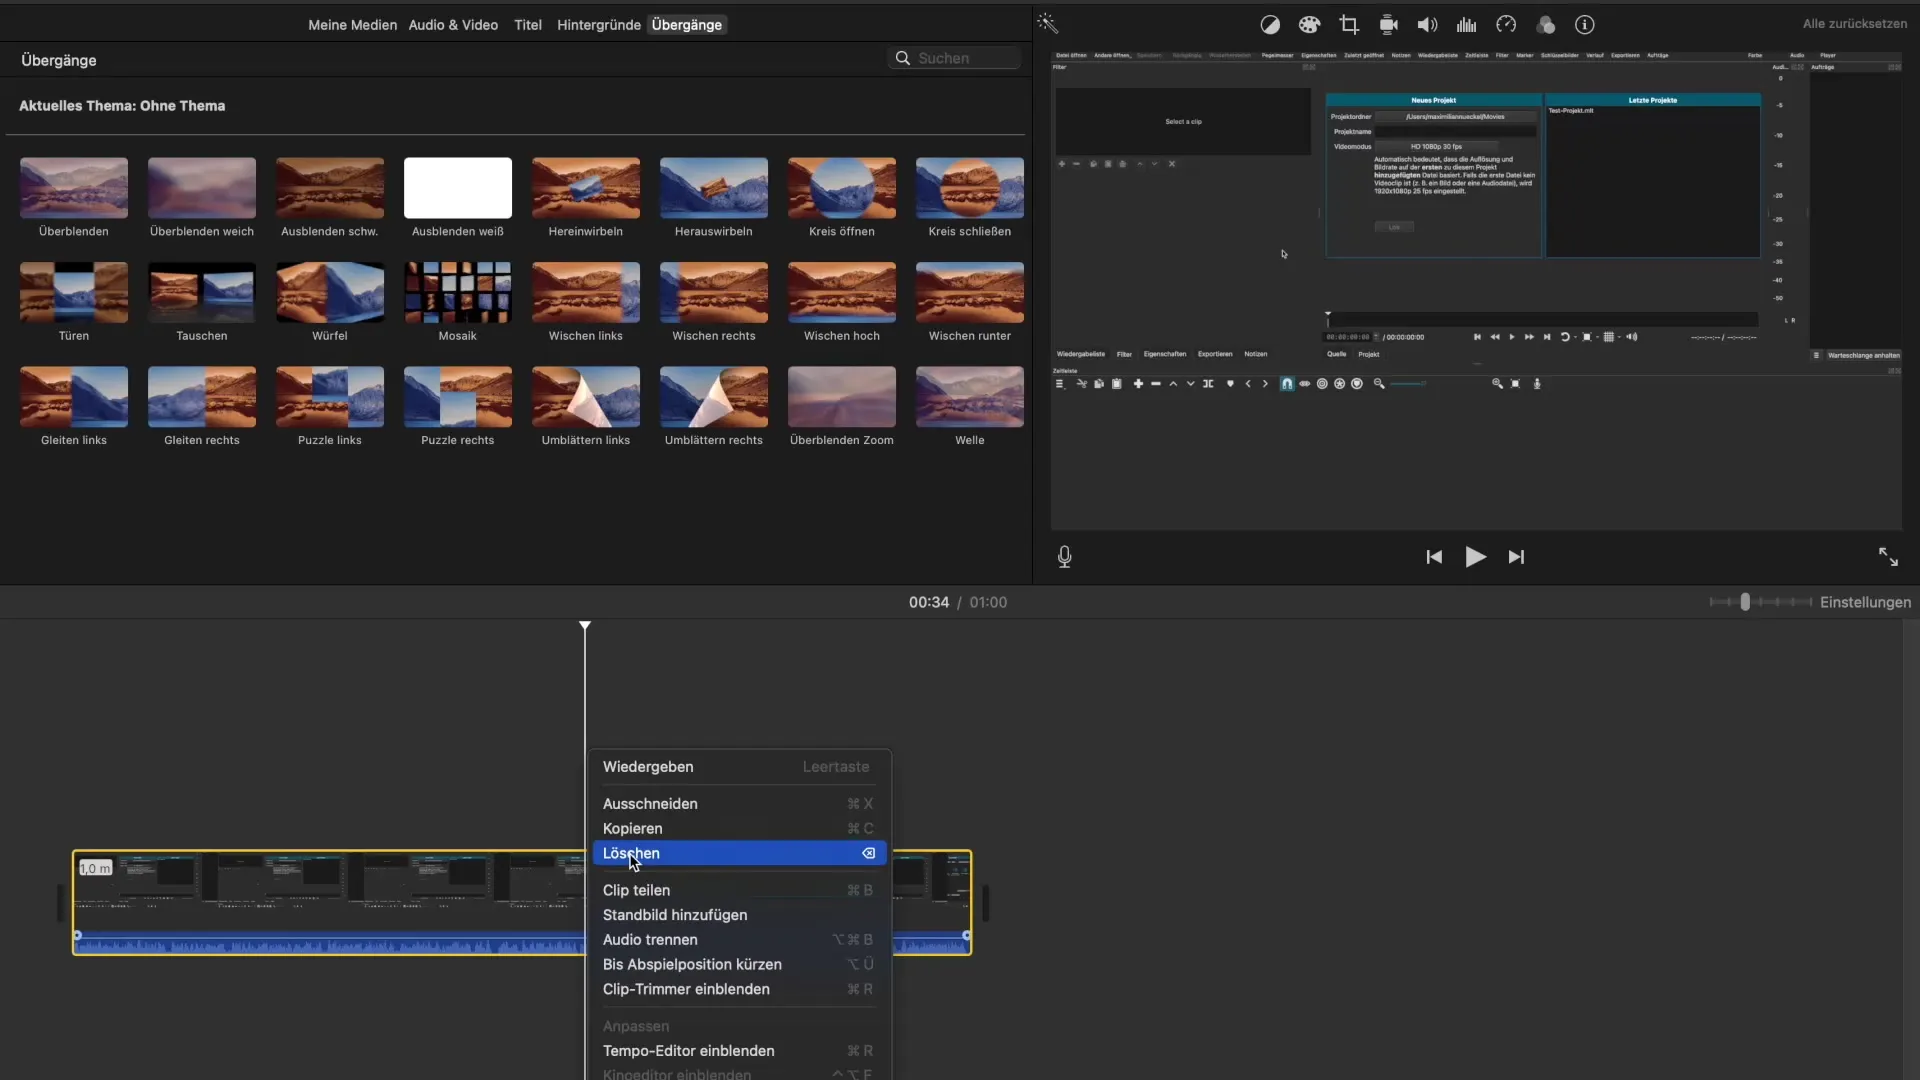Open the stabilization camera icon

(x=1388, y=25)
